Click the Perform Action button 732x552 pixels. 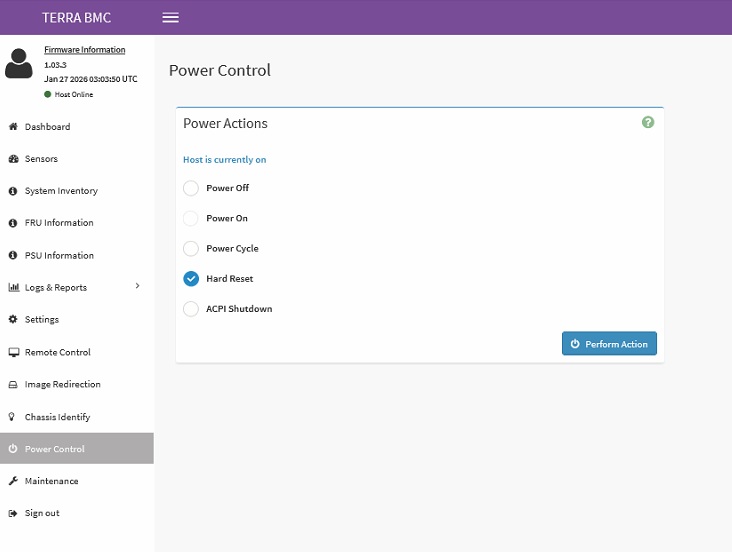(x=609, y=344)
